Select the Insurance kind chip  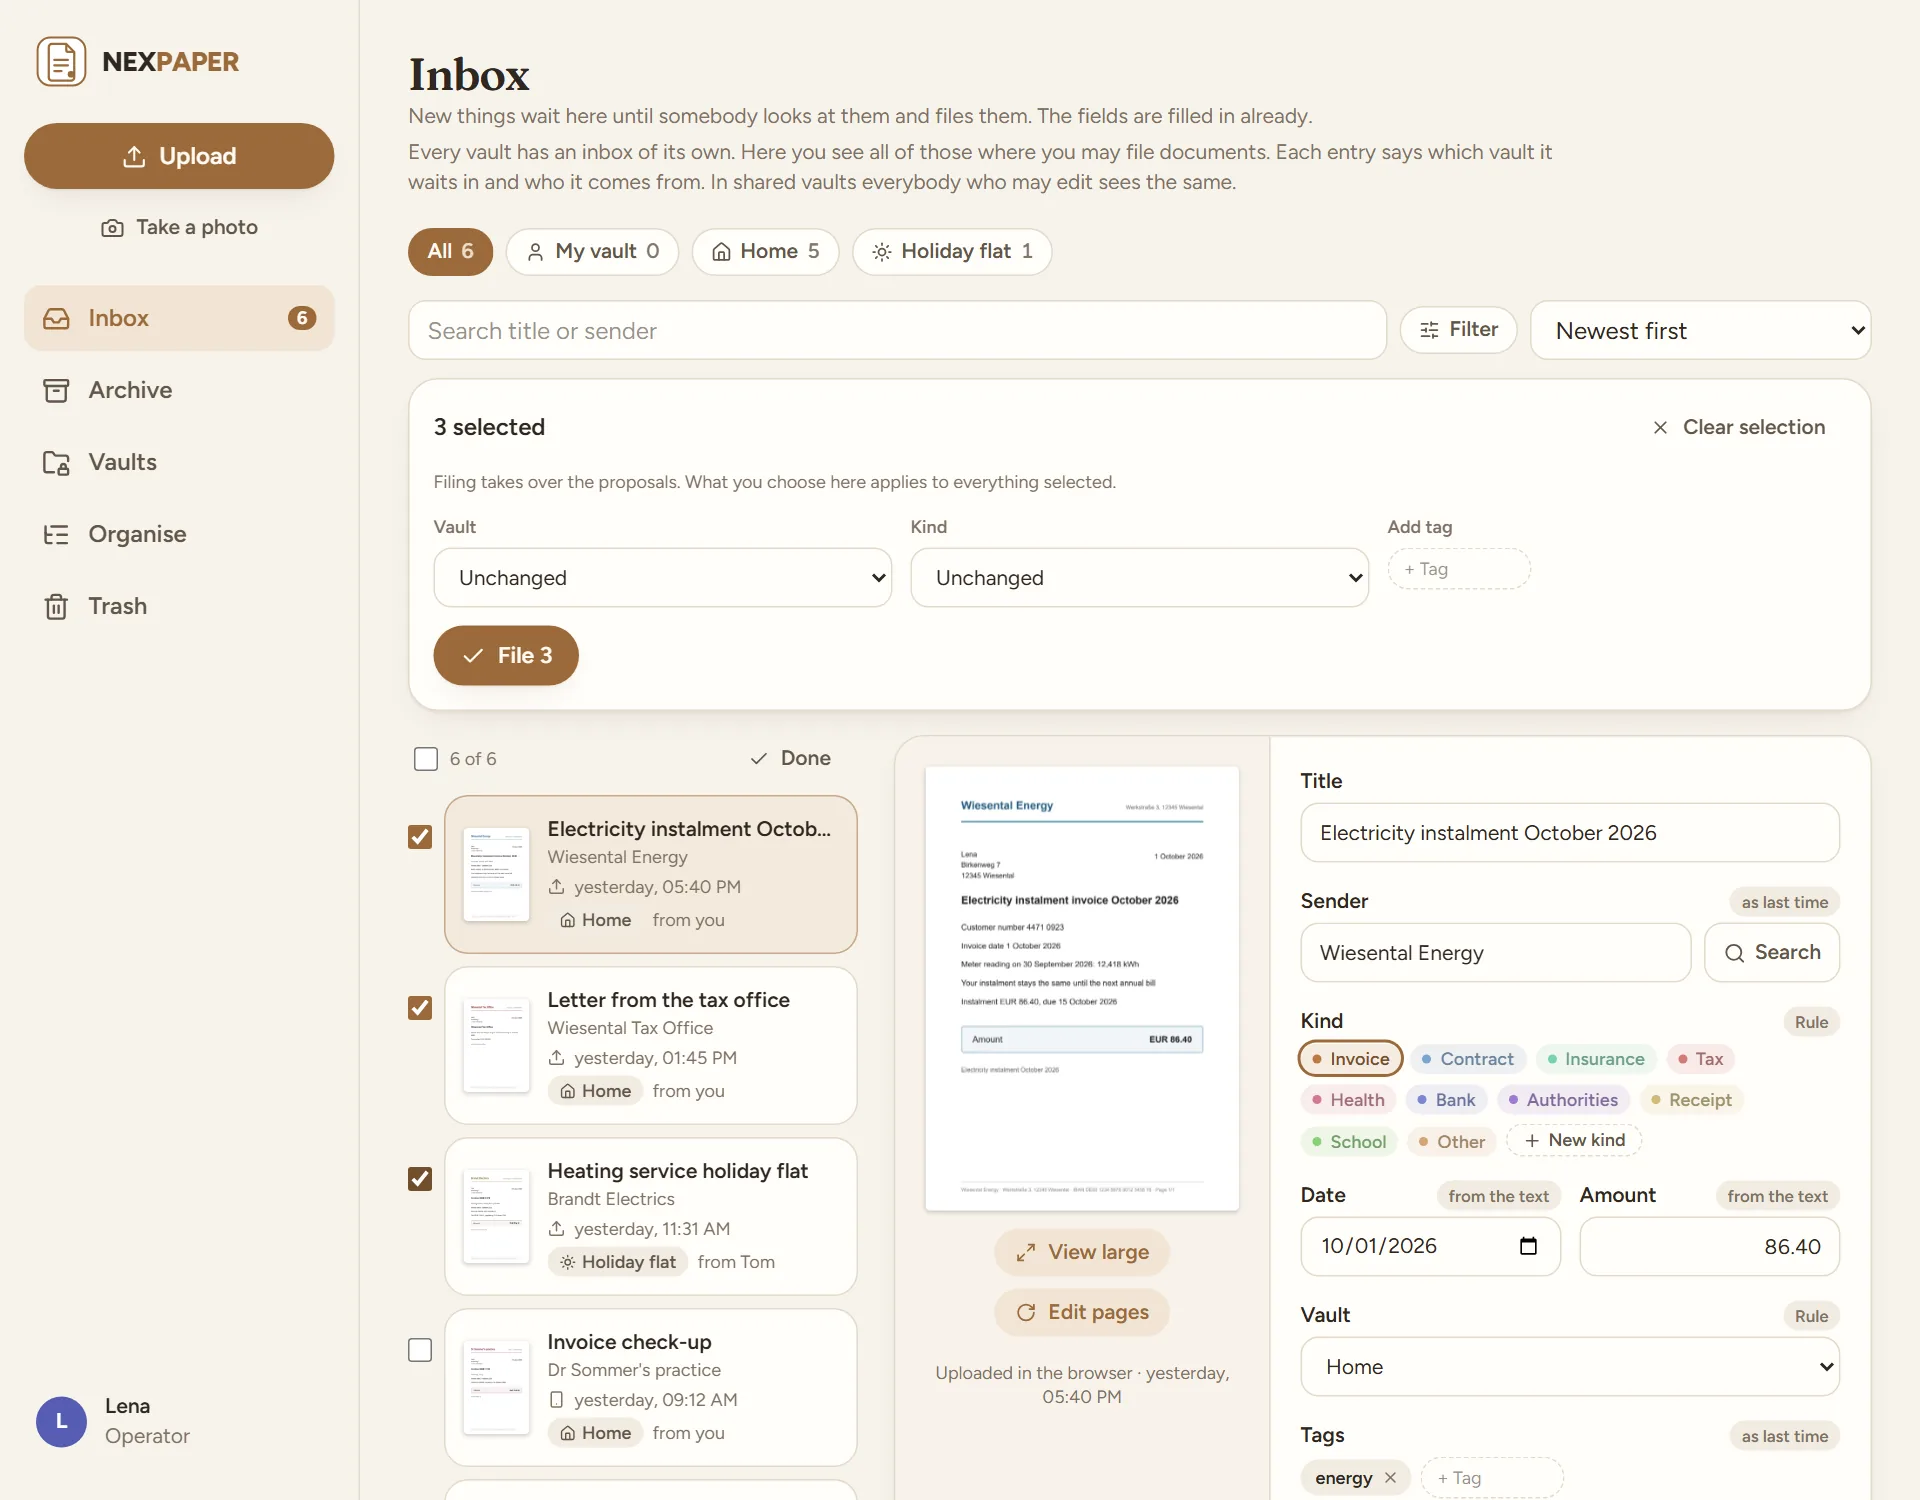1595,1058
